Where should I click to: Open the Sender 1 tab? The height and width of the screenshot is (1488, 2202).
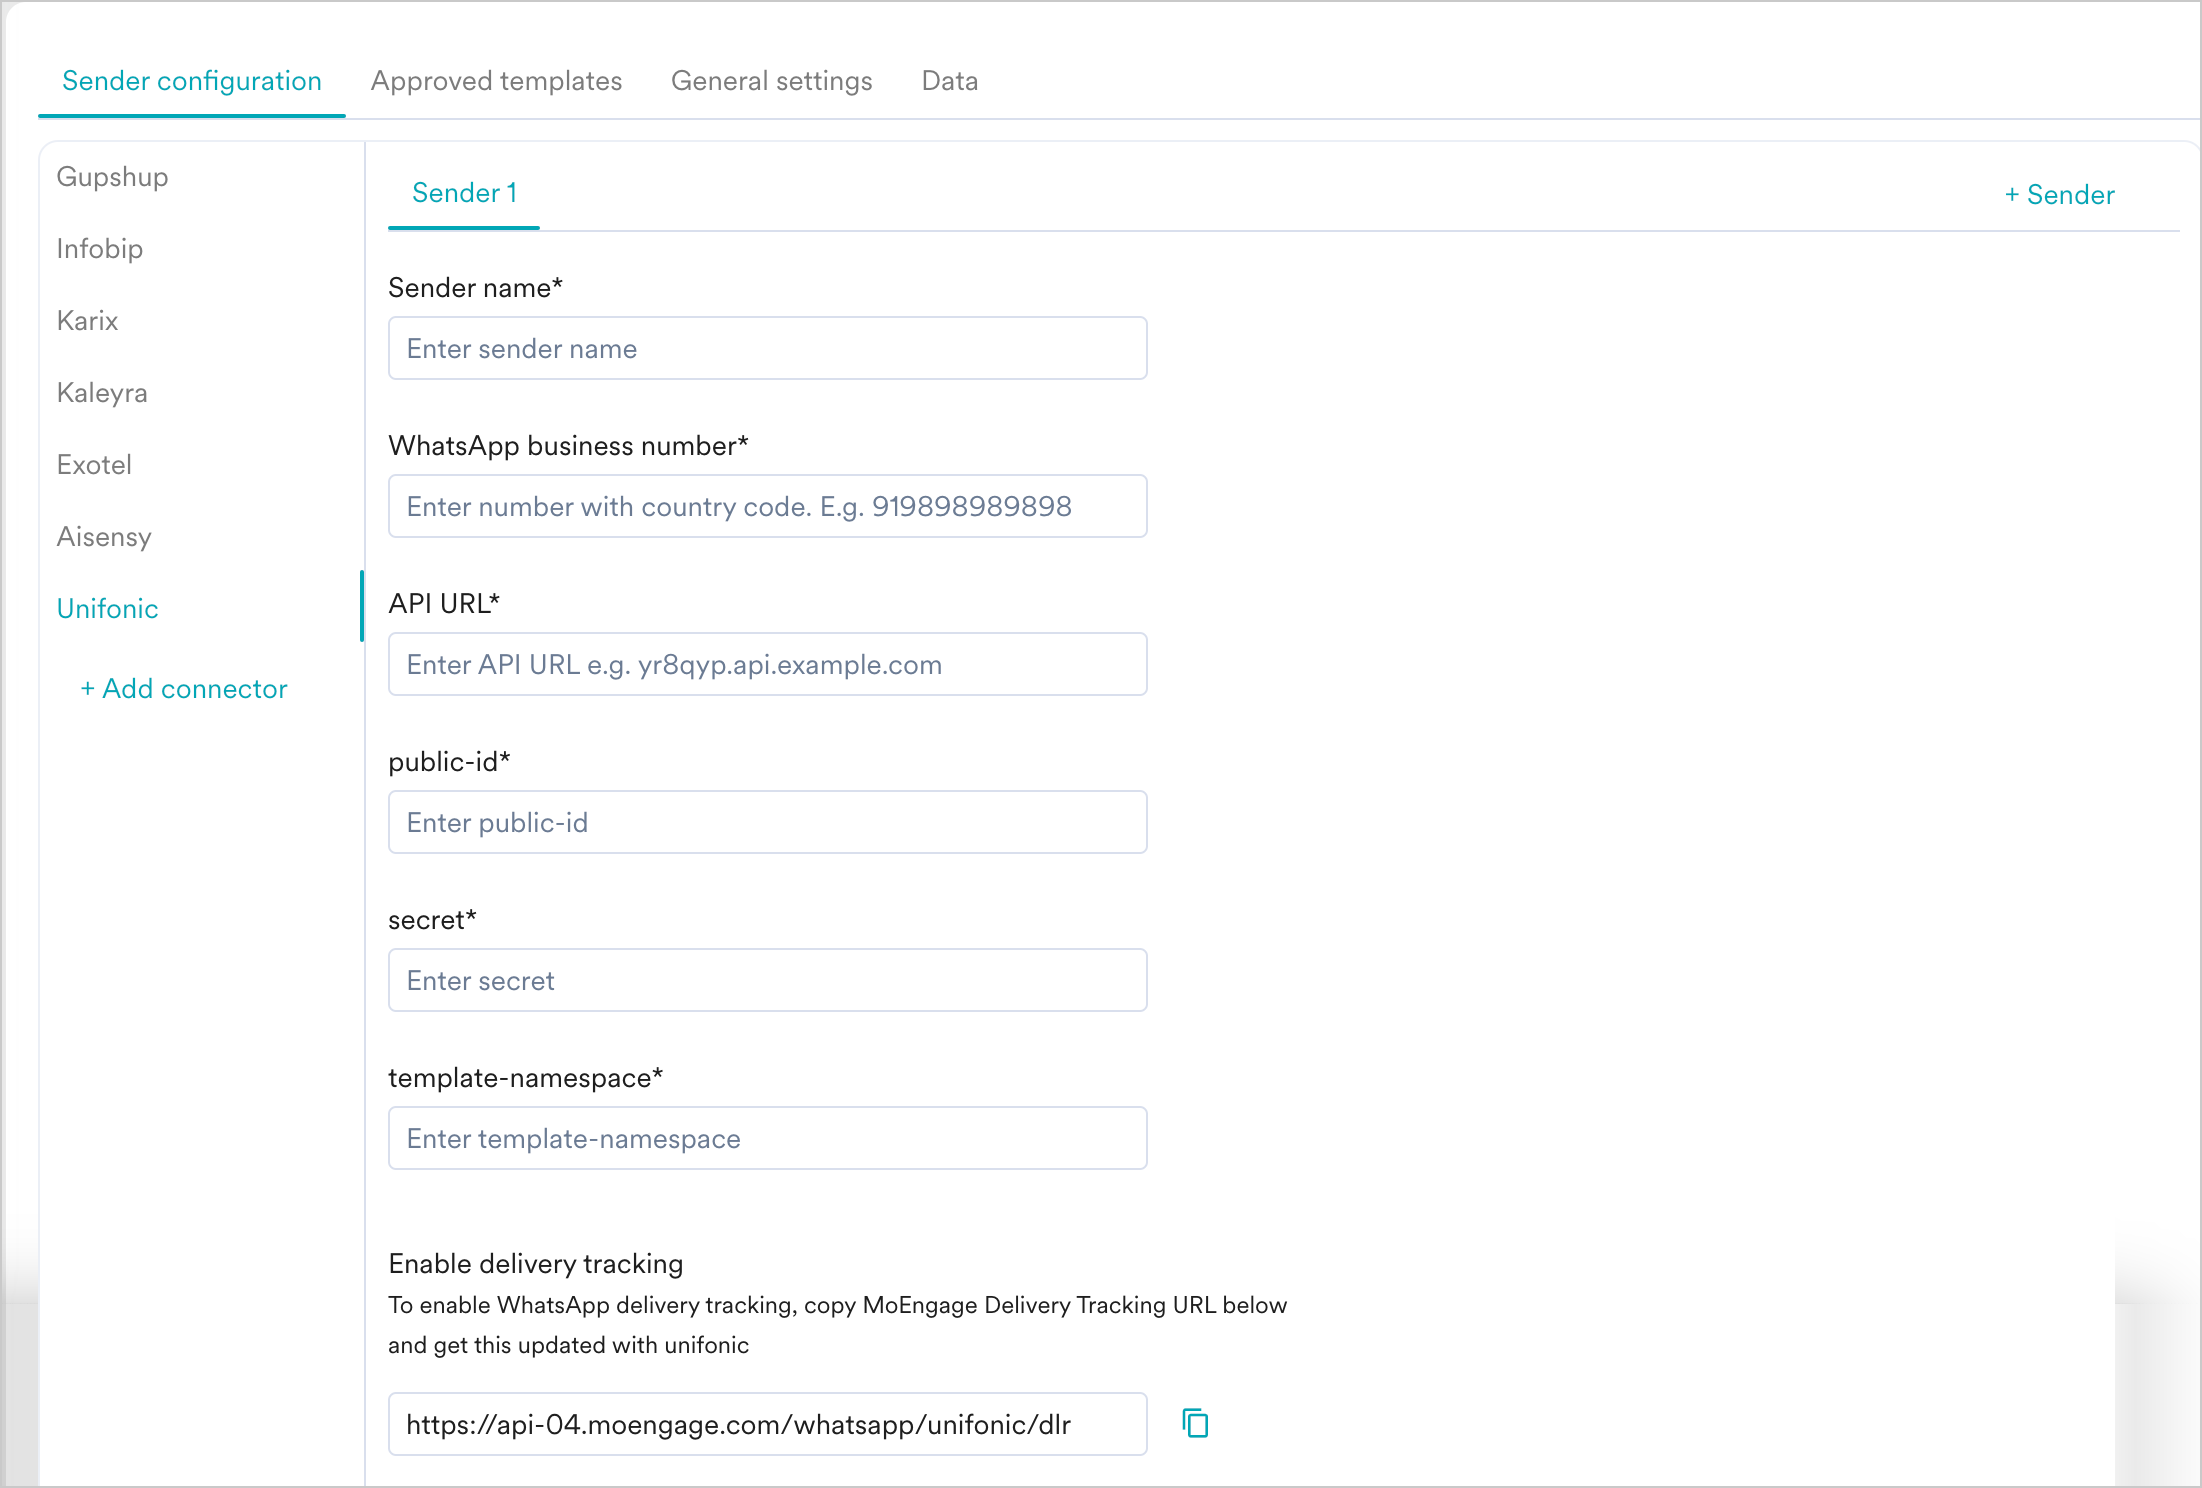point(463,192)
